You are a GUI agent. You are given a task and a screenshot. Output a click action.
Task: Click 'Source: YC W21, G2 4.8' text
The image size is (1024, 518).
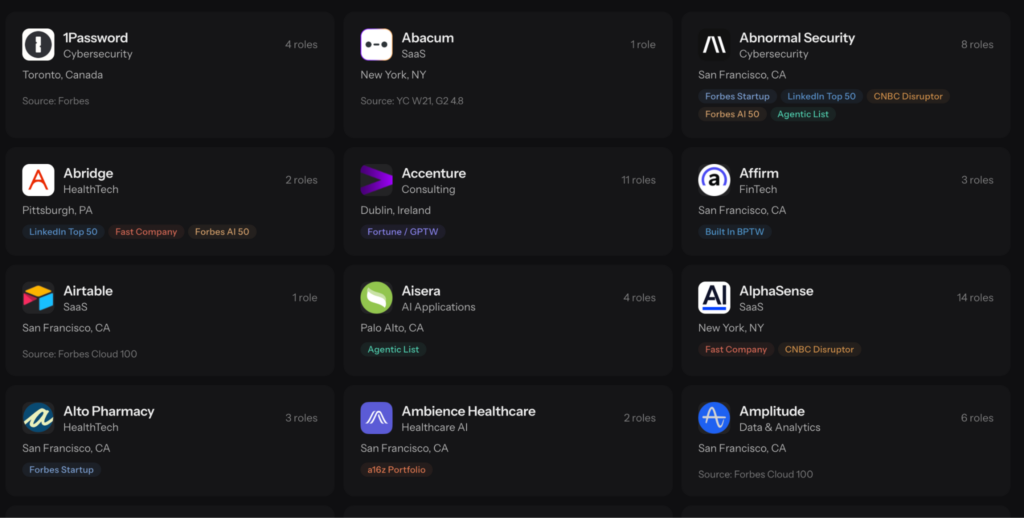point(412,101)
